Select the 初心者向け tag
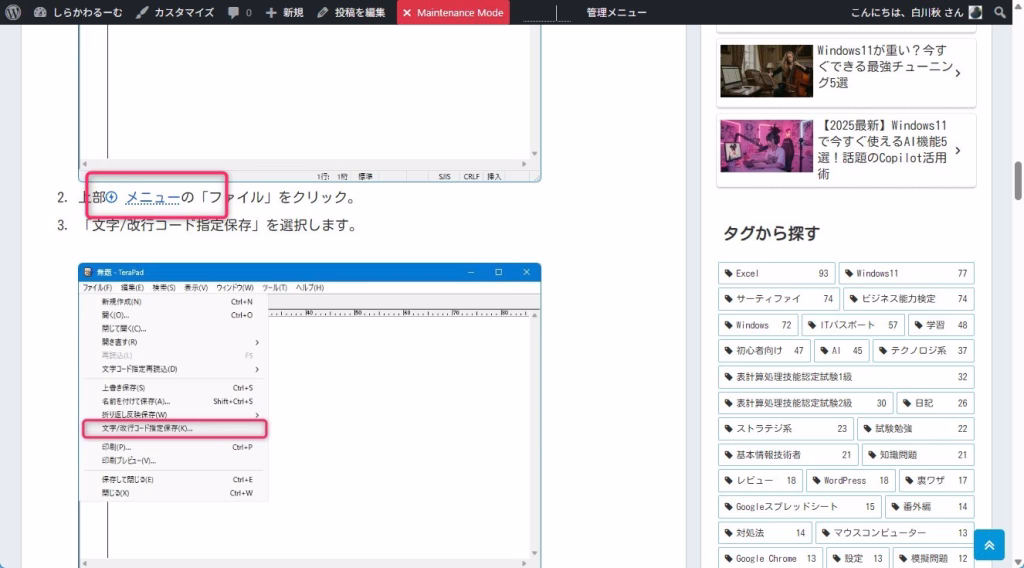 tap(764, 351)
